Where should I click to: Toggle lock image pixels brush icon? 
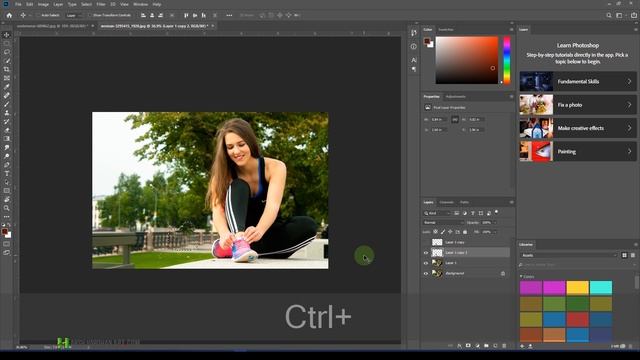(x=443, y=232)
